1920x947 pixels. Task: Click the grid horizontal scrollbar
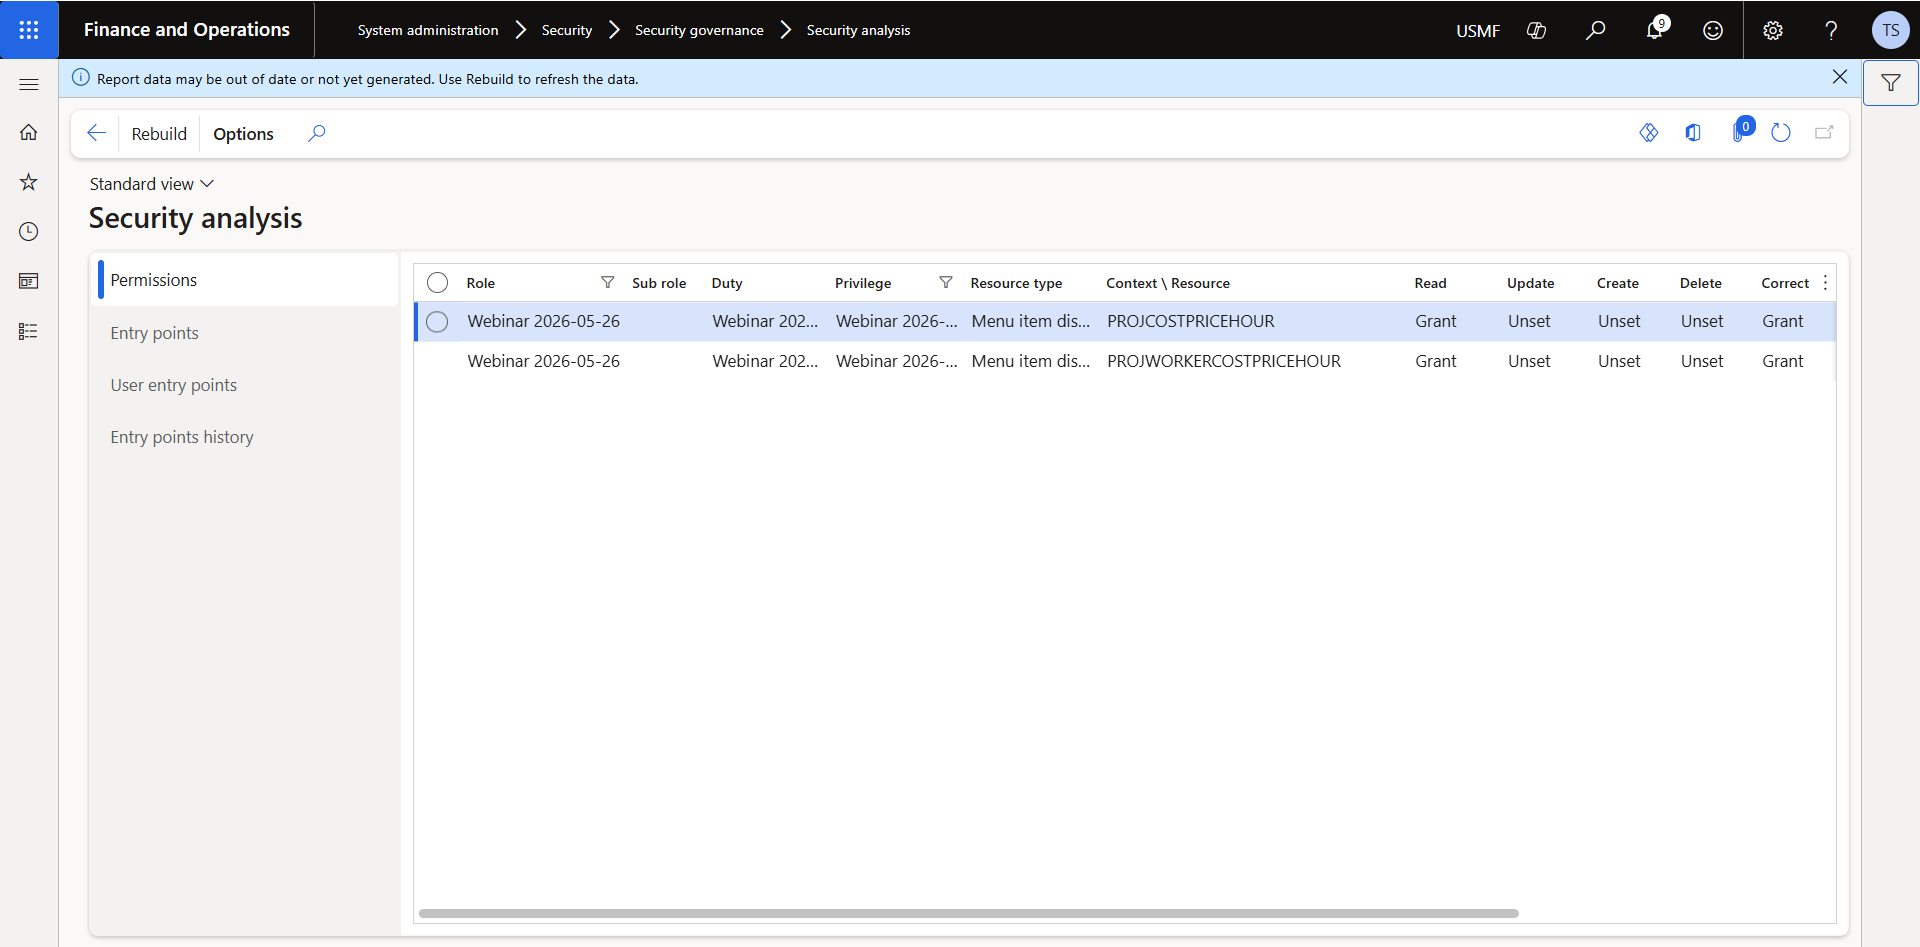tap(968, 913)
